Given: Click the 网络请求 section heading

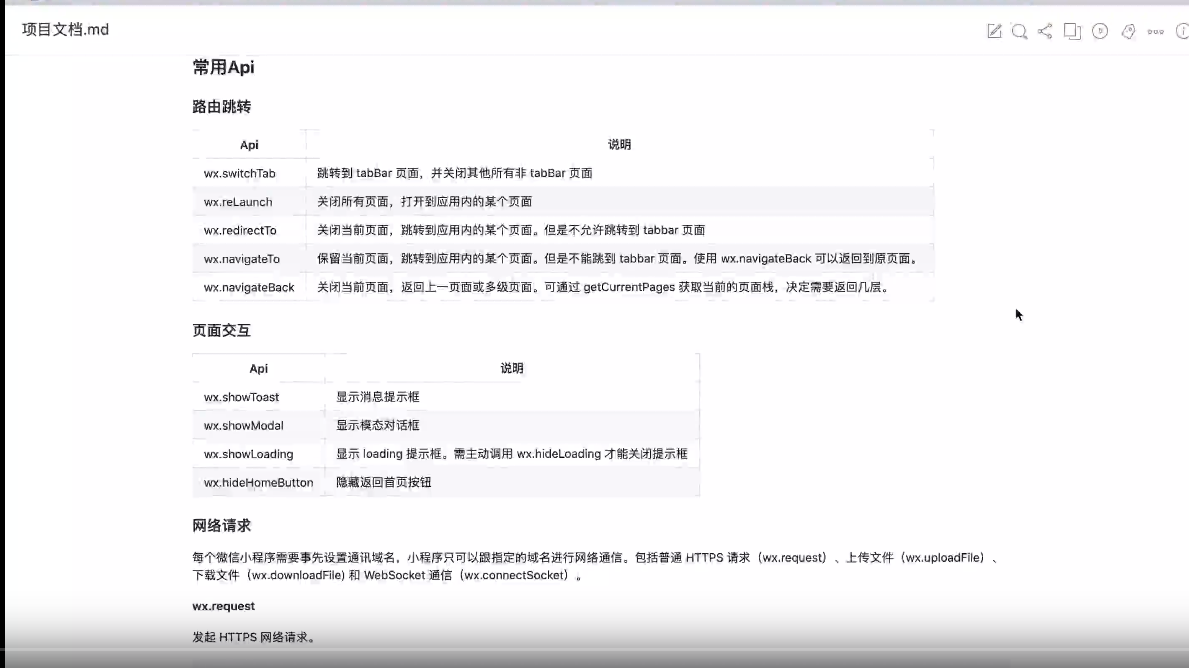Looking at the screenshot, I should click(221, 525).
